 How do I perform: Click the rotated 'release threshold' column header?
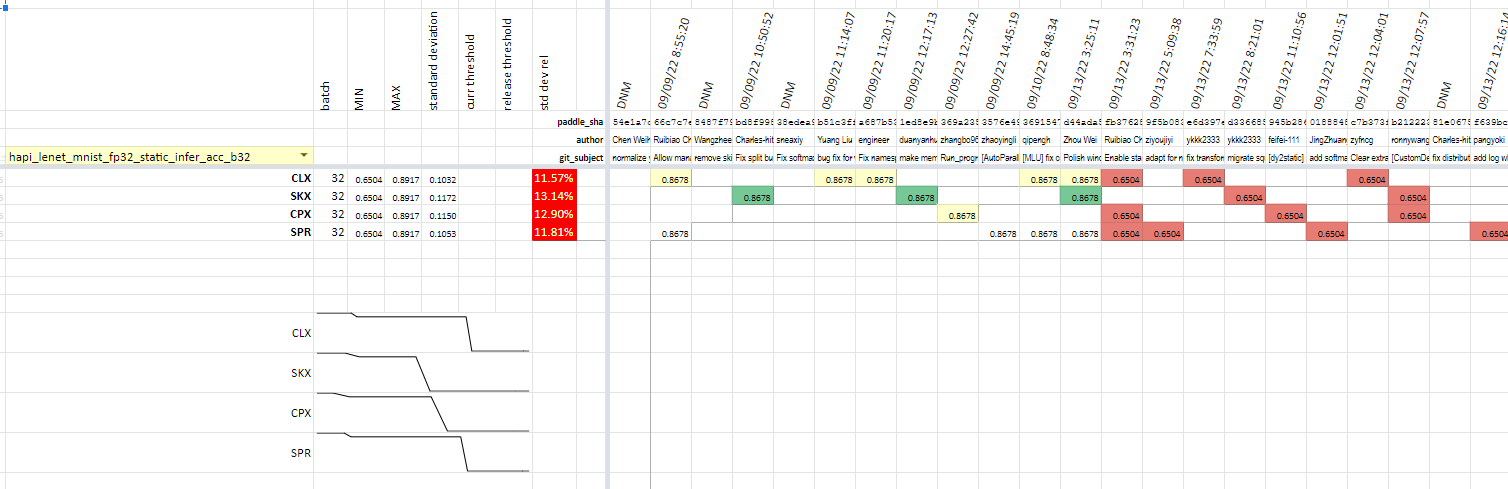click(509, 64)
